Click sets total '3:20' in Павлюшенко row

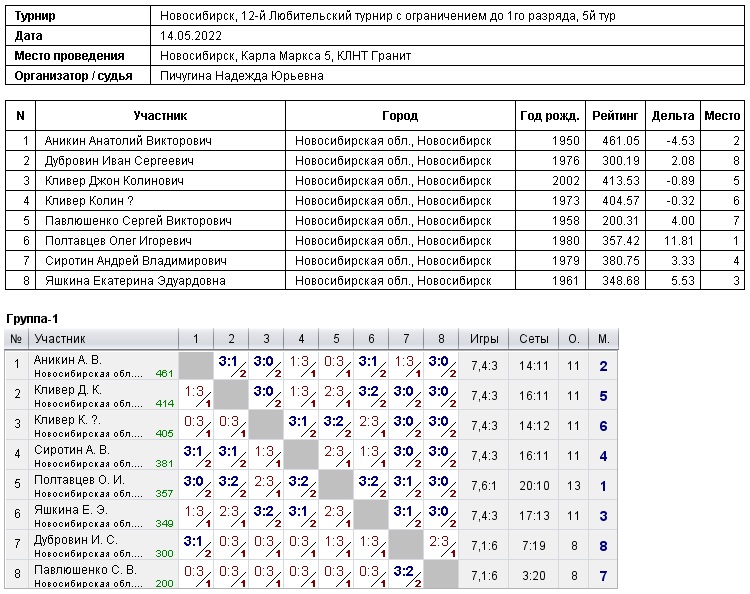point(534,576)
